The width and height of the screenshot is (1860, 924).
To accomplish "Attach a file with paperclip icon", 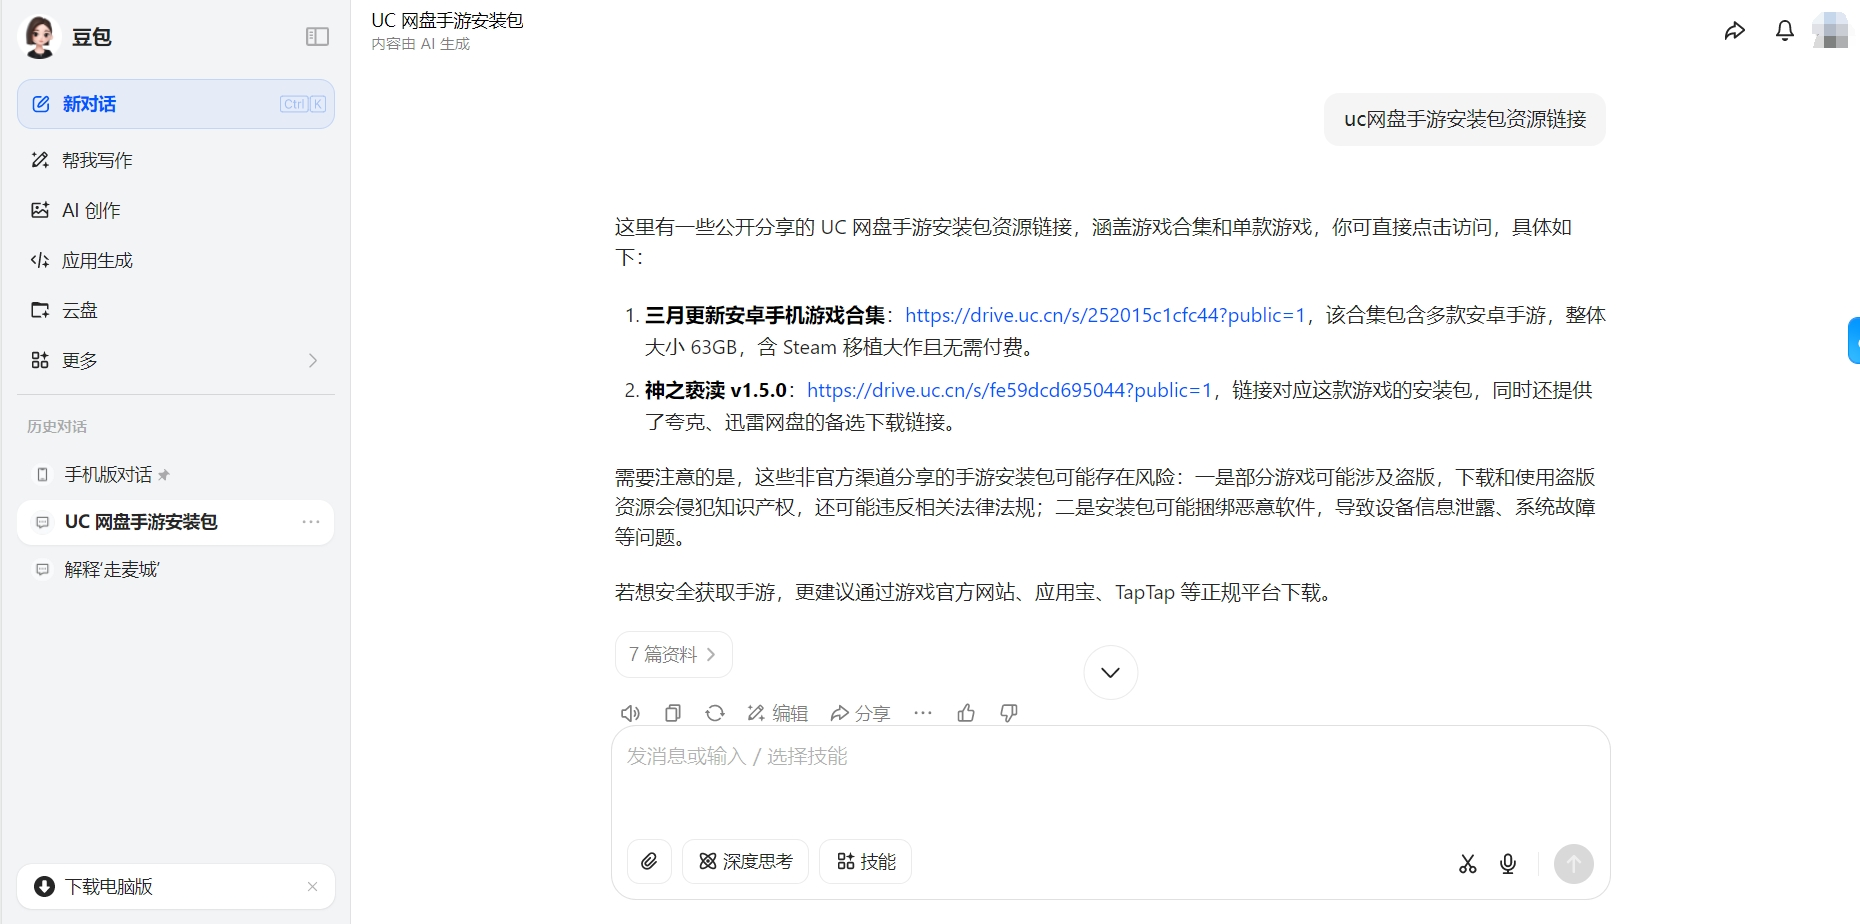I will [x=649, y=861].
